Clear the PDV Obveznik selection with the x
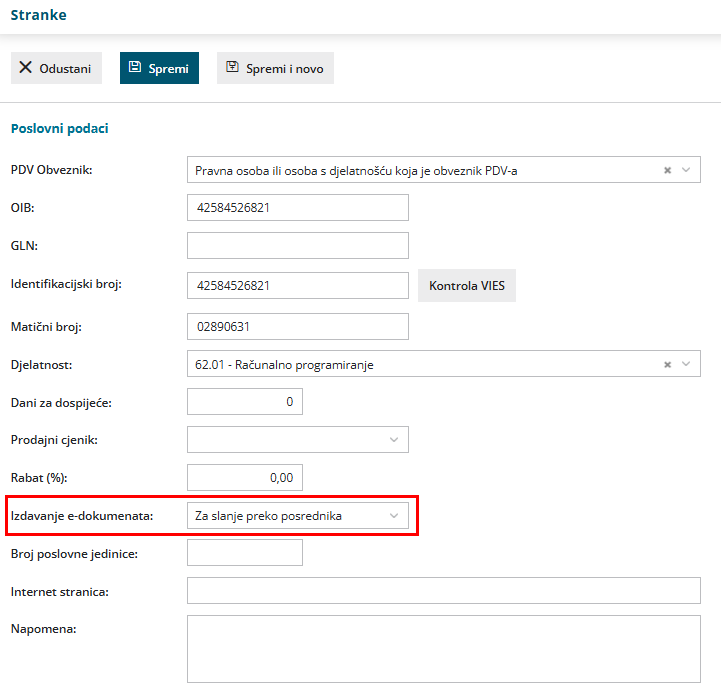This screenshot has width=721, height=694. 668,170
